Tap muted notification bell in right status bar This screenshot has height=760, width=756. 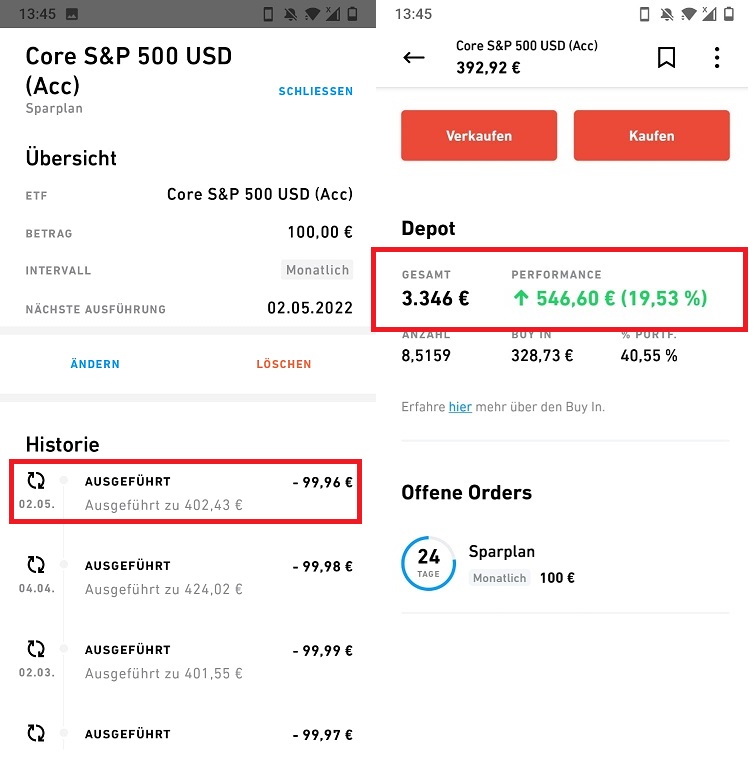pyautogui.click(x=667, y=15)
